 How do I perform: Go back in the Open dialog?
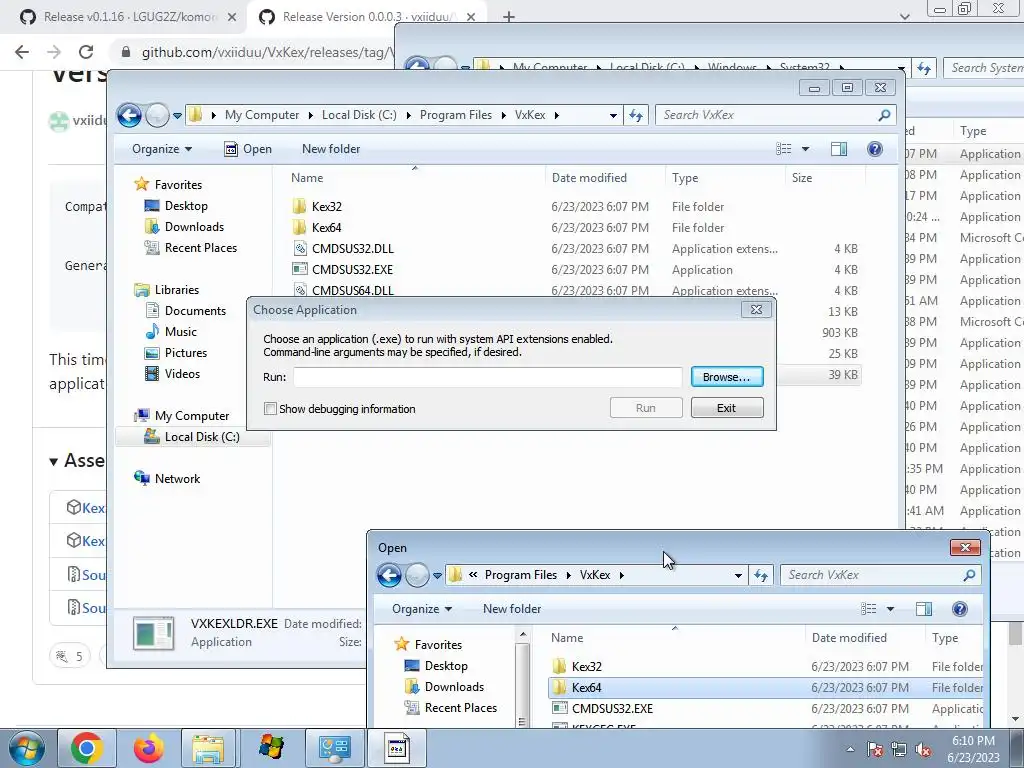click(x=389, y=575)
